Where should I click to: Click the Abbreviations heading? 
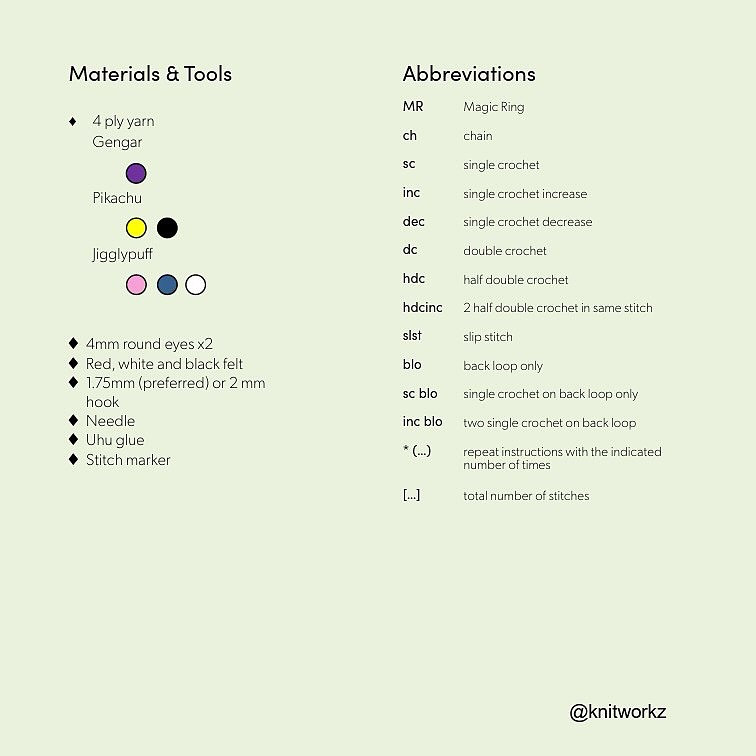tap(468, 74)
